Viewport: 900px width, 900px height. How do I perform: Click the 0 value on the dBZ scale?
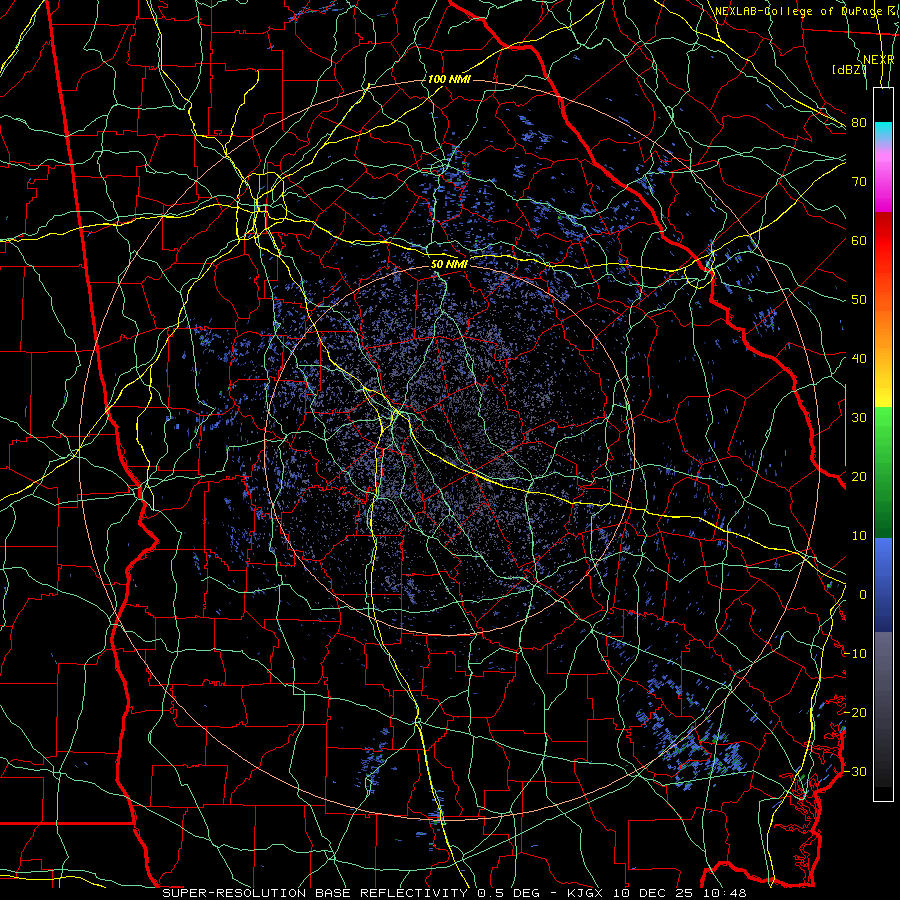click(x=863, y=595)
